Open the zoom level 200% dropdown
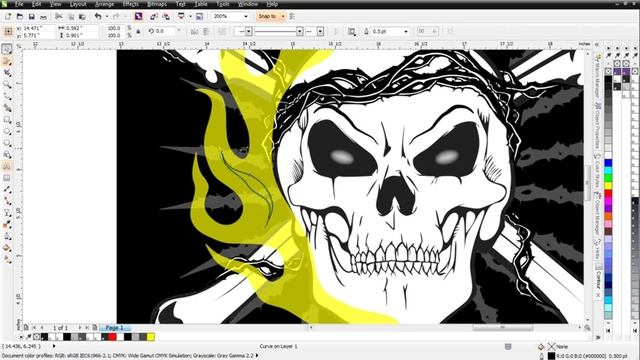The image size is (640, 360). click(x=246, y=17)
